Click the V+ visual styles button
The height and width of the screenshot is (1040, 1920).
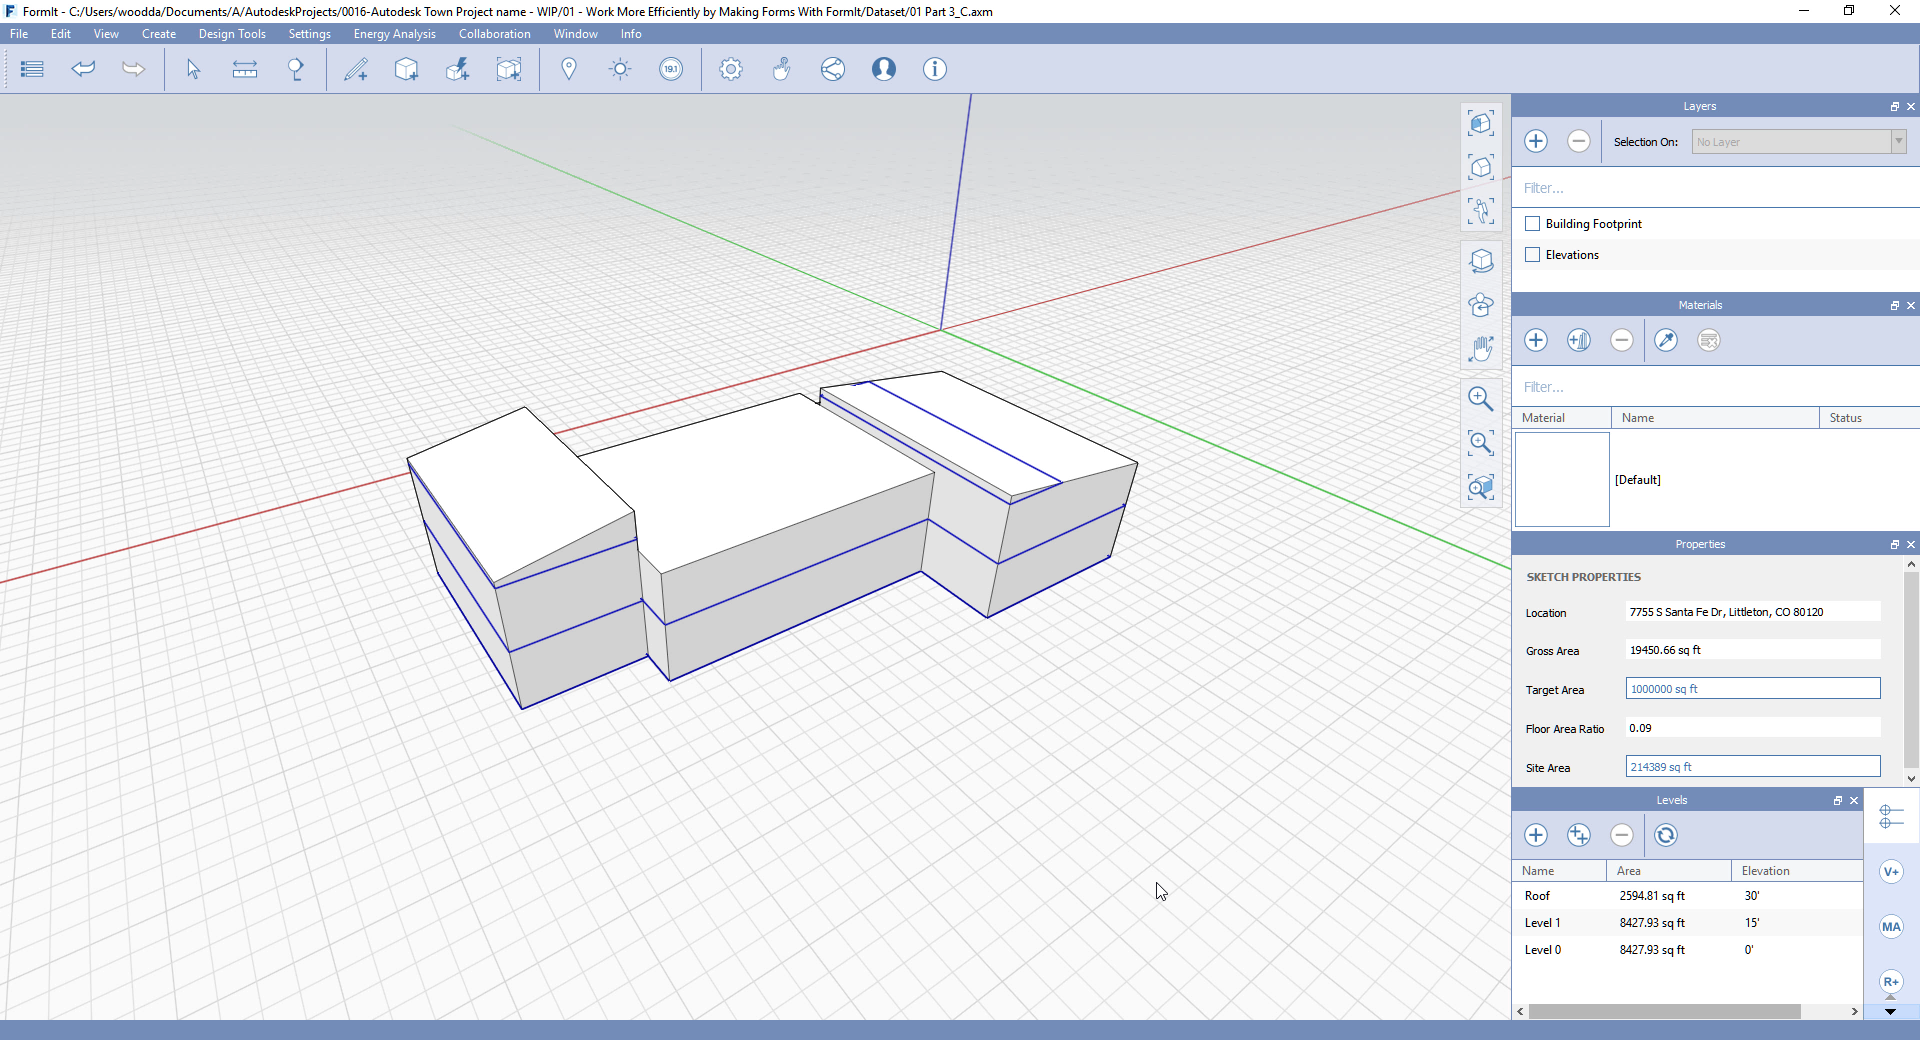pyautogui.click(x=1891, y=871)
